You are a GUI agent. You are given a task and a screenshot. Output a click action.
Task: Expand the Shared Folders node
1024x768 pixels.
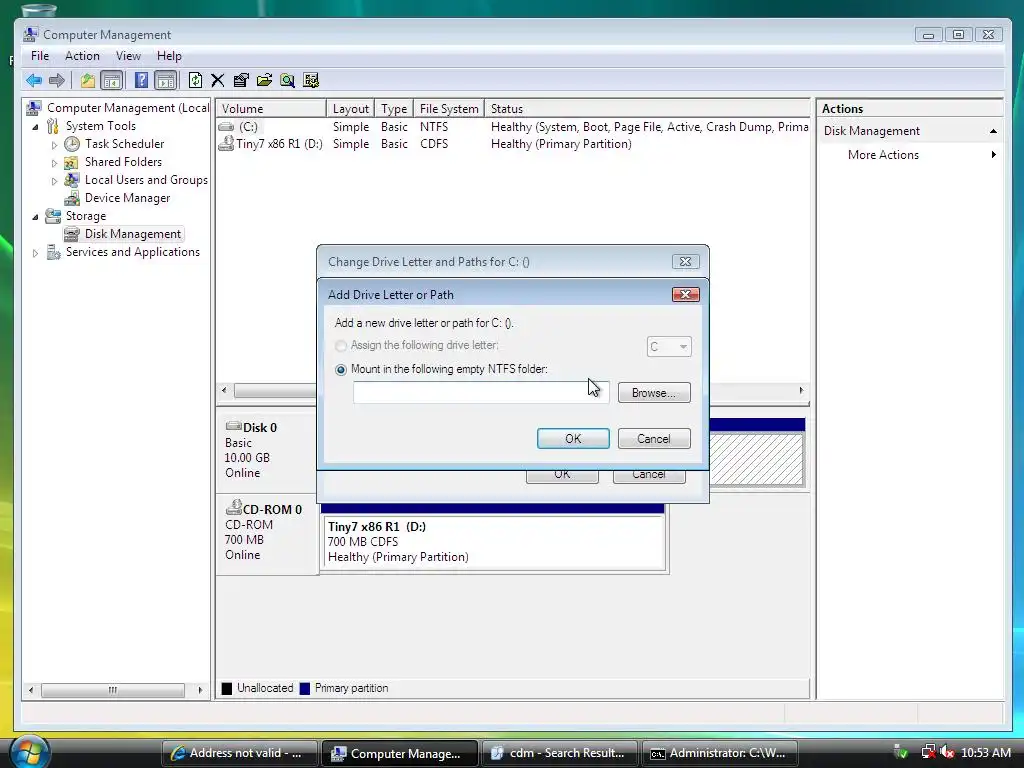tap(54, 163)
